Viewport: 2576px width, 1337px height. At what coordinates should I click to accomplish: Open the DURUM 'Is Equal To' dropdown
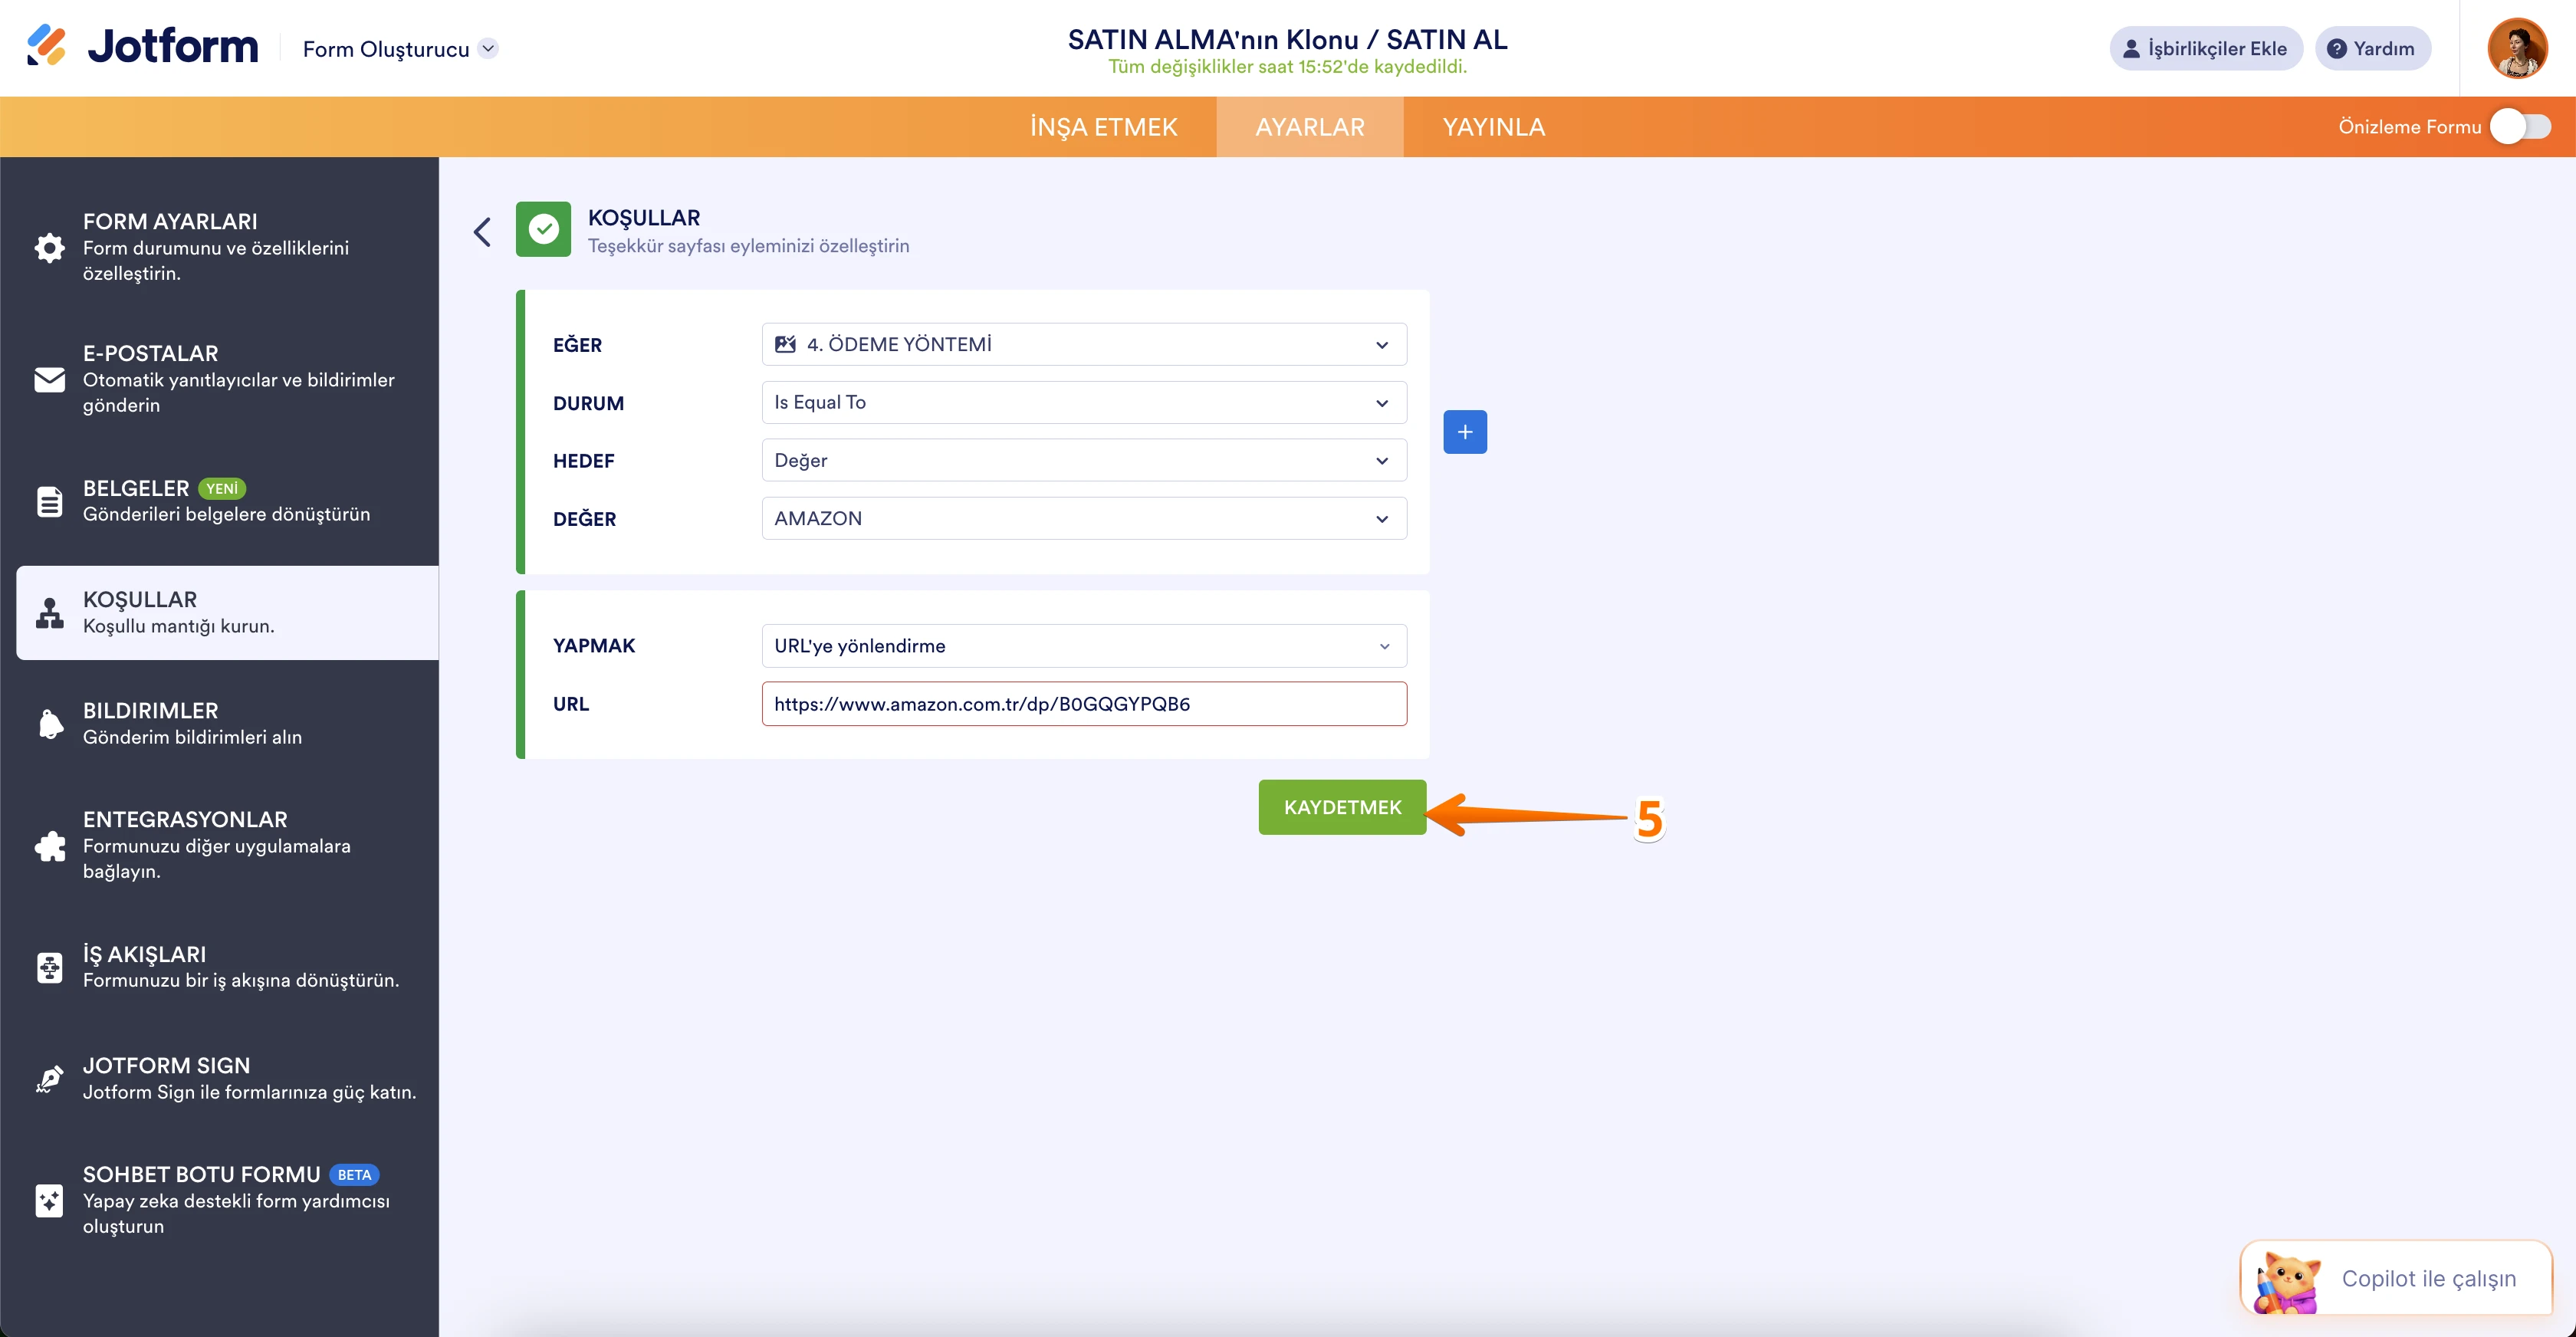coord(1083,403)
